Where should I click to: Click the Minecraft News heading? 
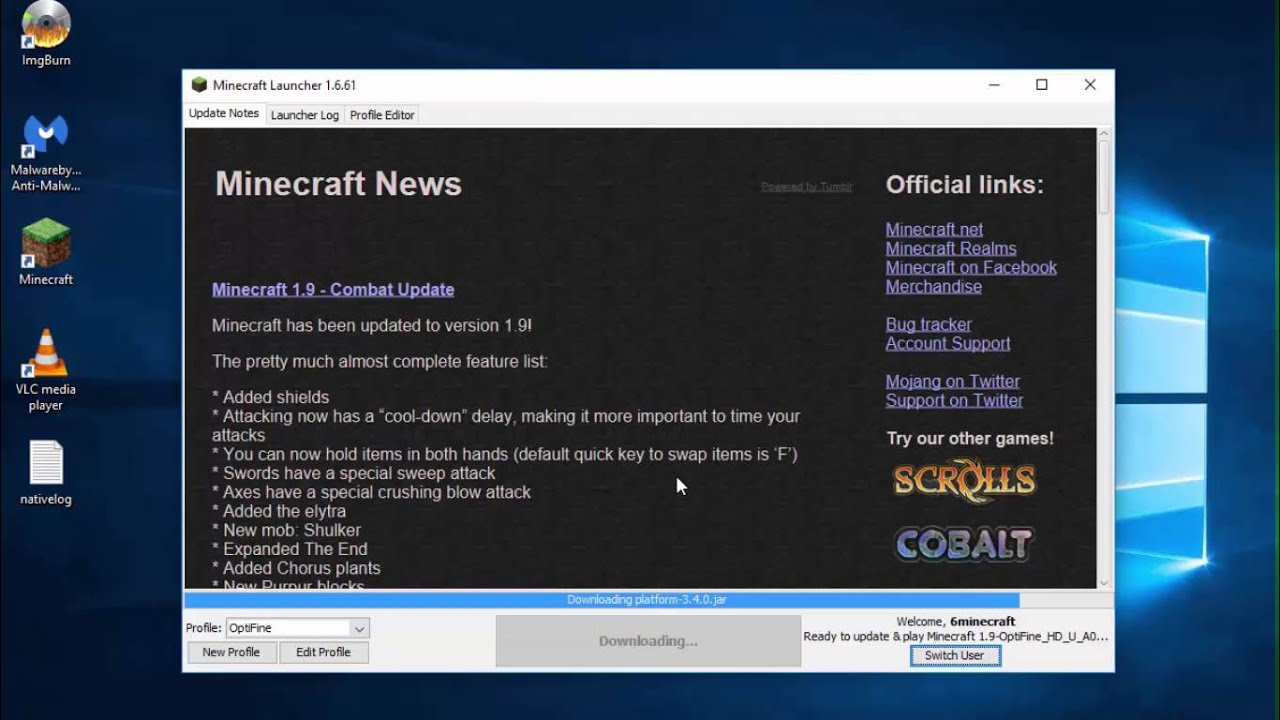(x=338, y=184)
